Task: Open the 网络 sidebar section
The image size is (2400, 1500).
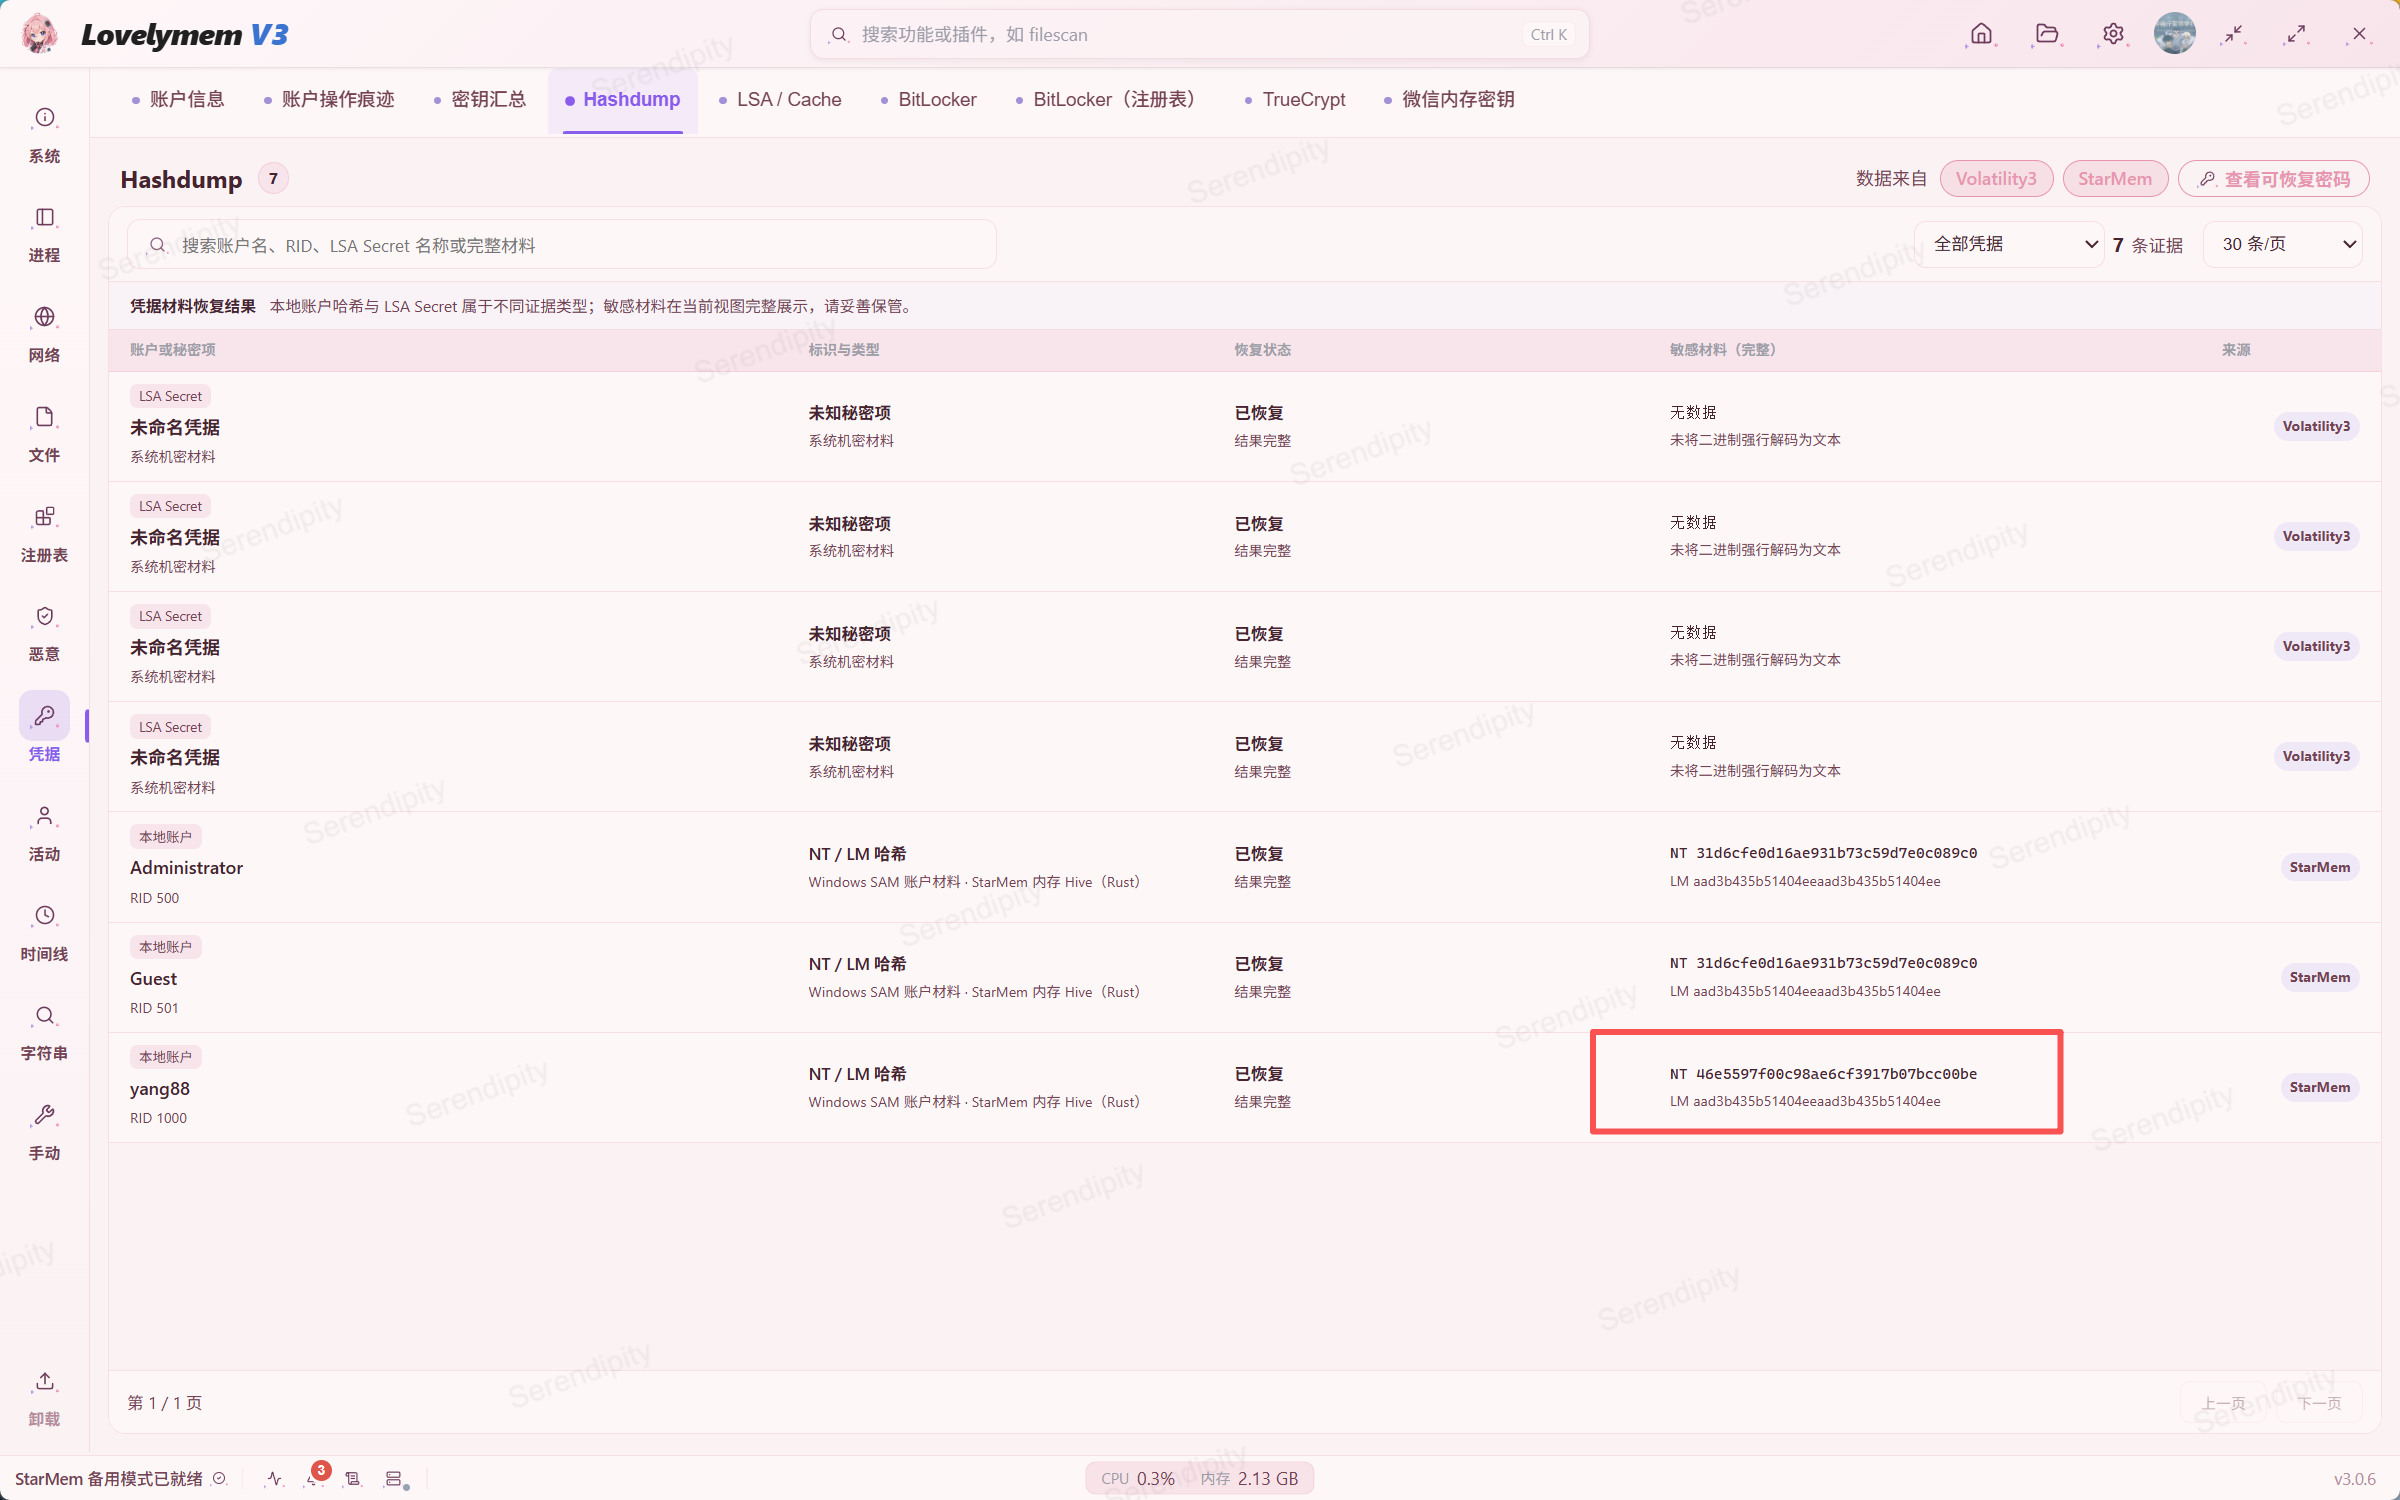Action: point(44,335)
